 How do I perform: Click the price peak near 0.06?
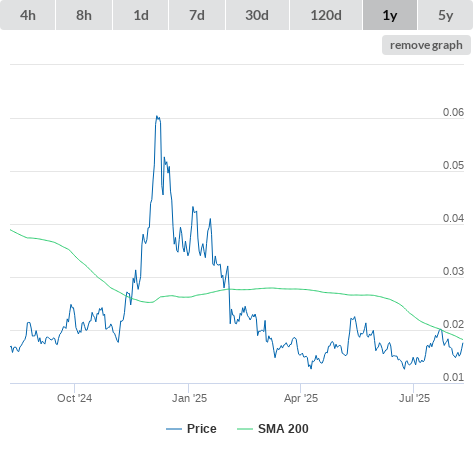[157, 117]
